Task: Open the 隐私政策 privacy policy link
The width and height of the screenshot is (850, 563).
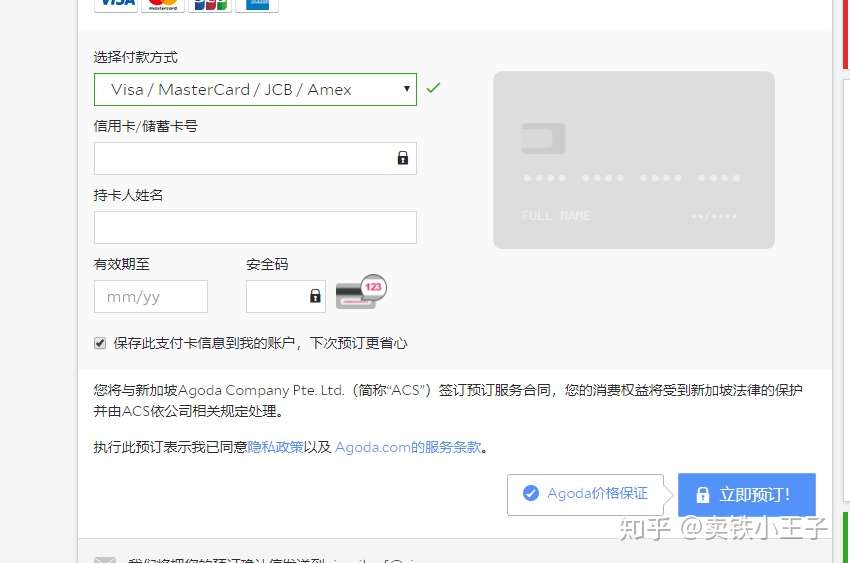Action: click(x=275, y=447)
